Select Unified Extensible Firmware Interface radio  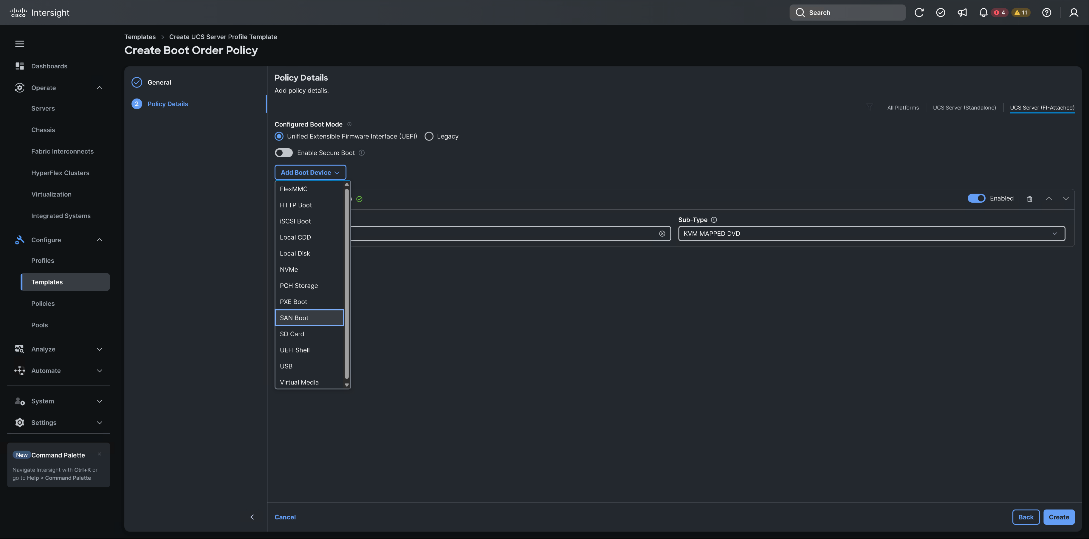(279, 137)
